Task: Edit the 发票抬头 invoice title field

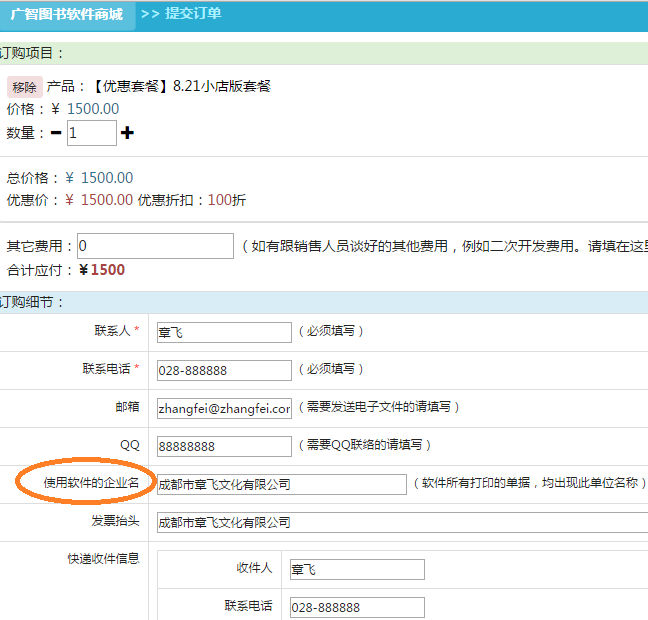Action: click(403, 522)
